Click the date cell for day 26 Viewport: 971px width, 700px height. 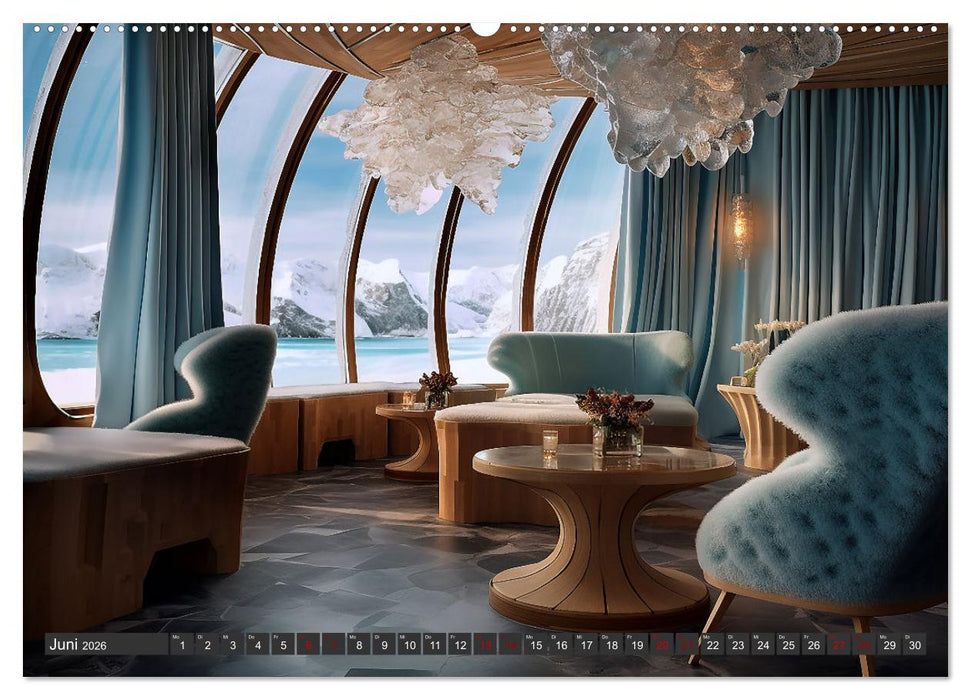coord(813,644)
